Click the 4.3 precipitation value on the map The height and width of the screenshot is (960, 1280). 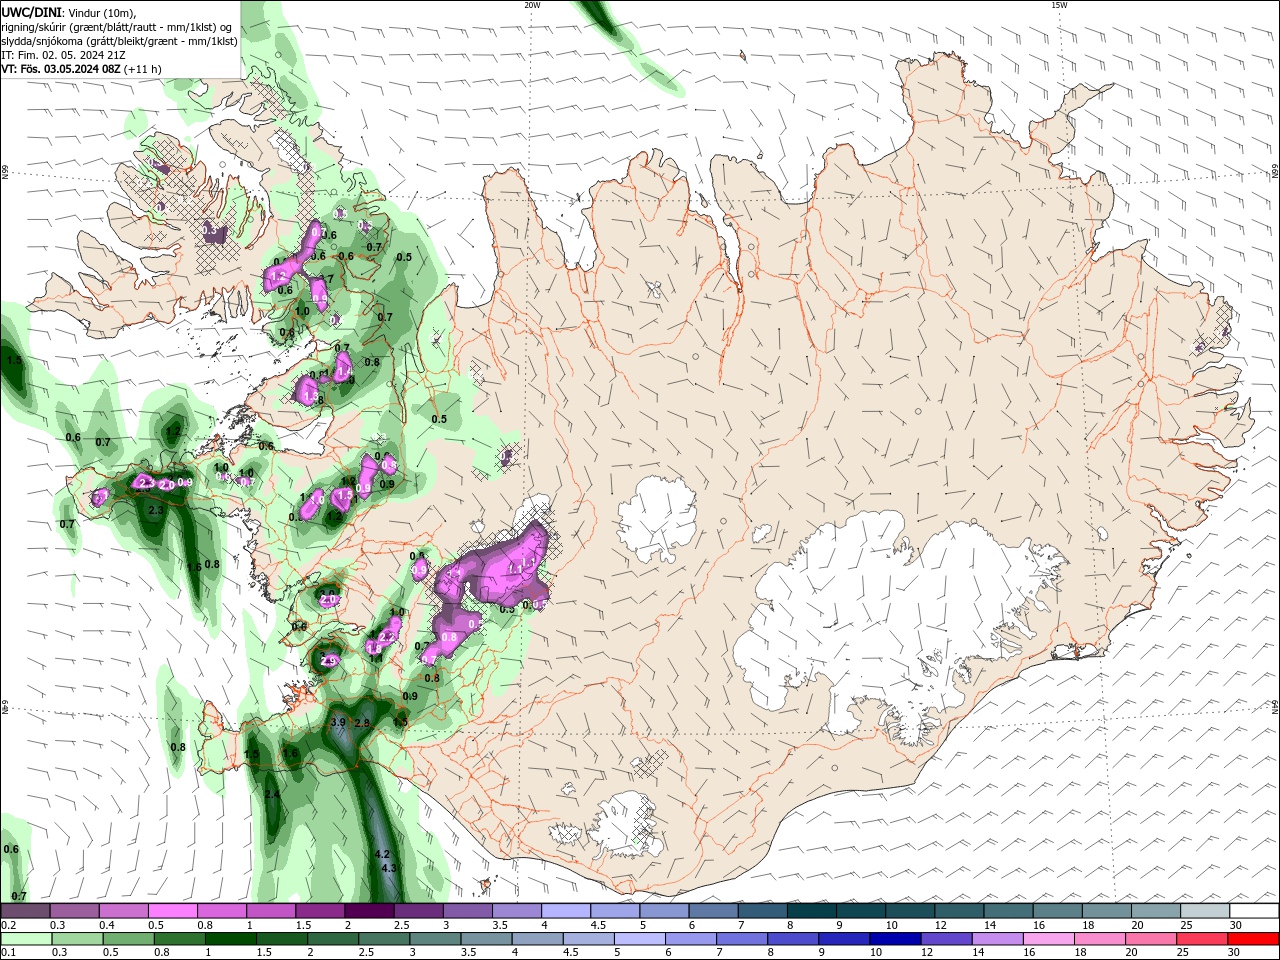(390, 868)
